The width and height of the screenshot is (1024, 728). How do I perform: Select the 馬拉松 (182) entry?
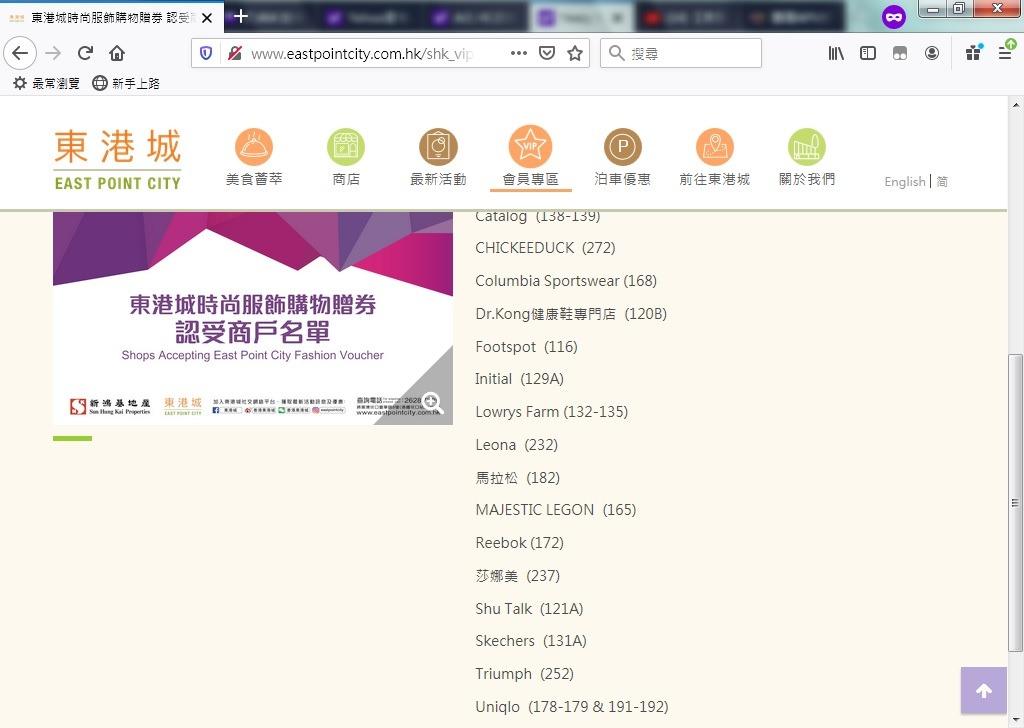pos(518,478)
